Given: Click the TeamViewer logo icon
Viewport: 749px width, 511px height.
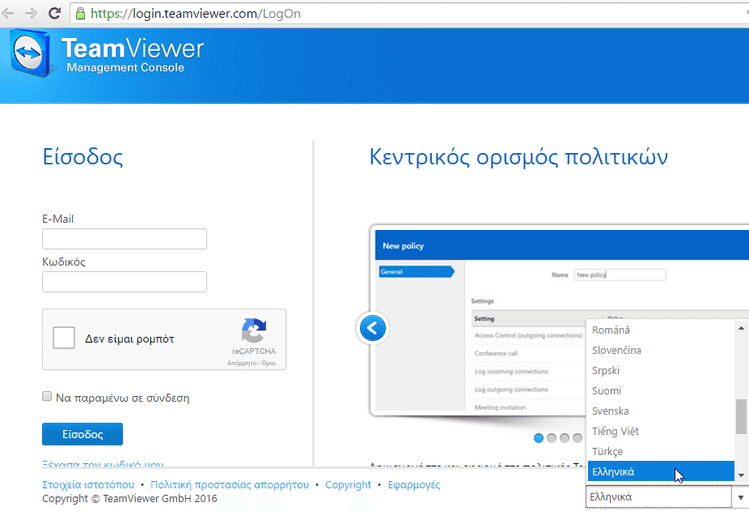Looking at the screenshot, I should pos(30,53).
